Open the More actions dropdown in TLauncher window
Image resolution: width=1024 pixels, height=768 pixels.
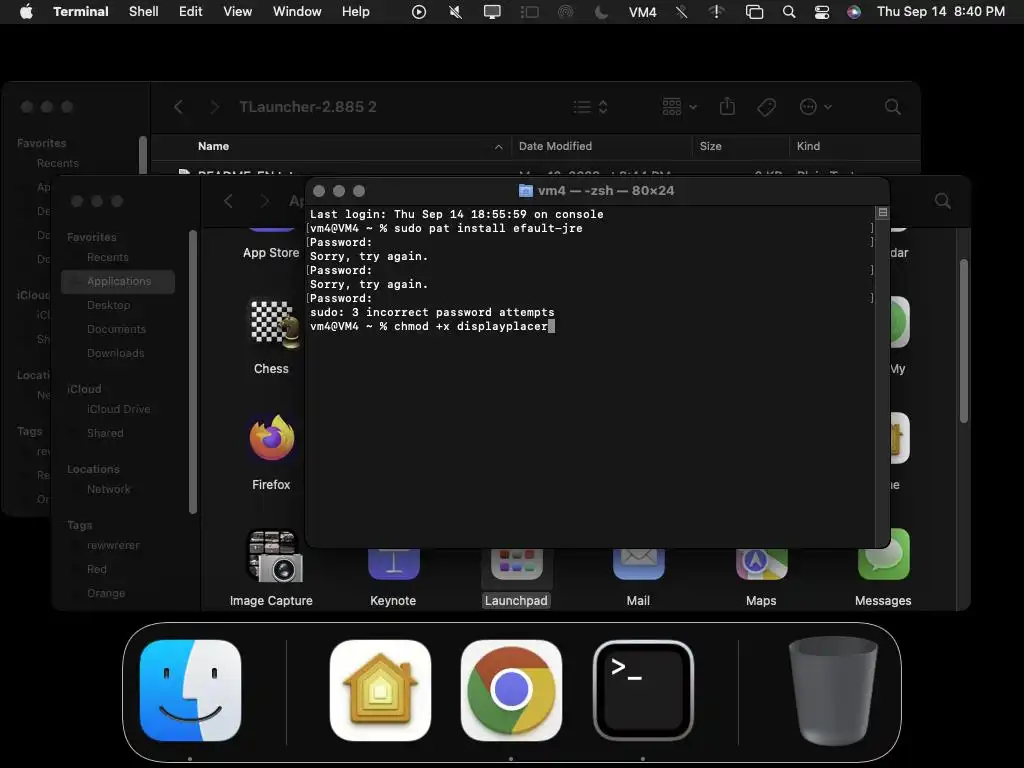pyautogui.click(x=816, y=107)
